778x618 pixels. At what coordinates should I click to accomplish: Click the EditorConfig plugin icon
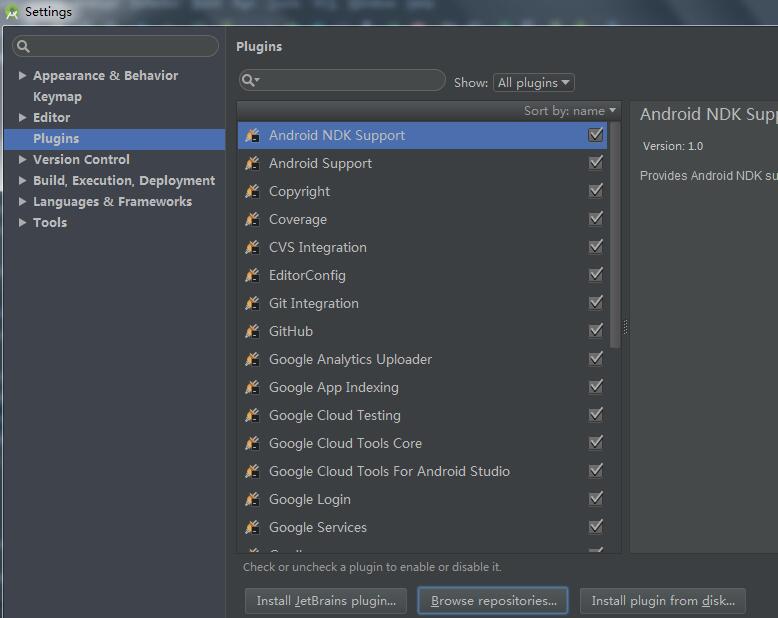point(252,275)
